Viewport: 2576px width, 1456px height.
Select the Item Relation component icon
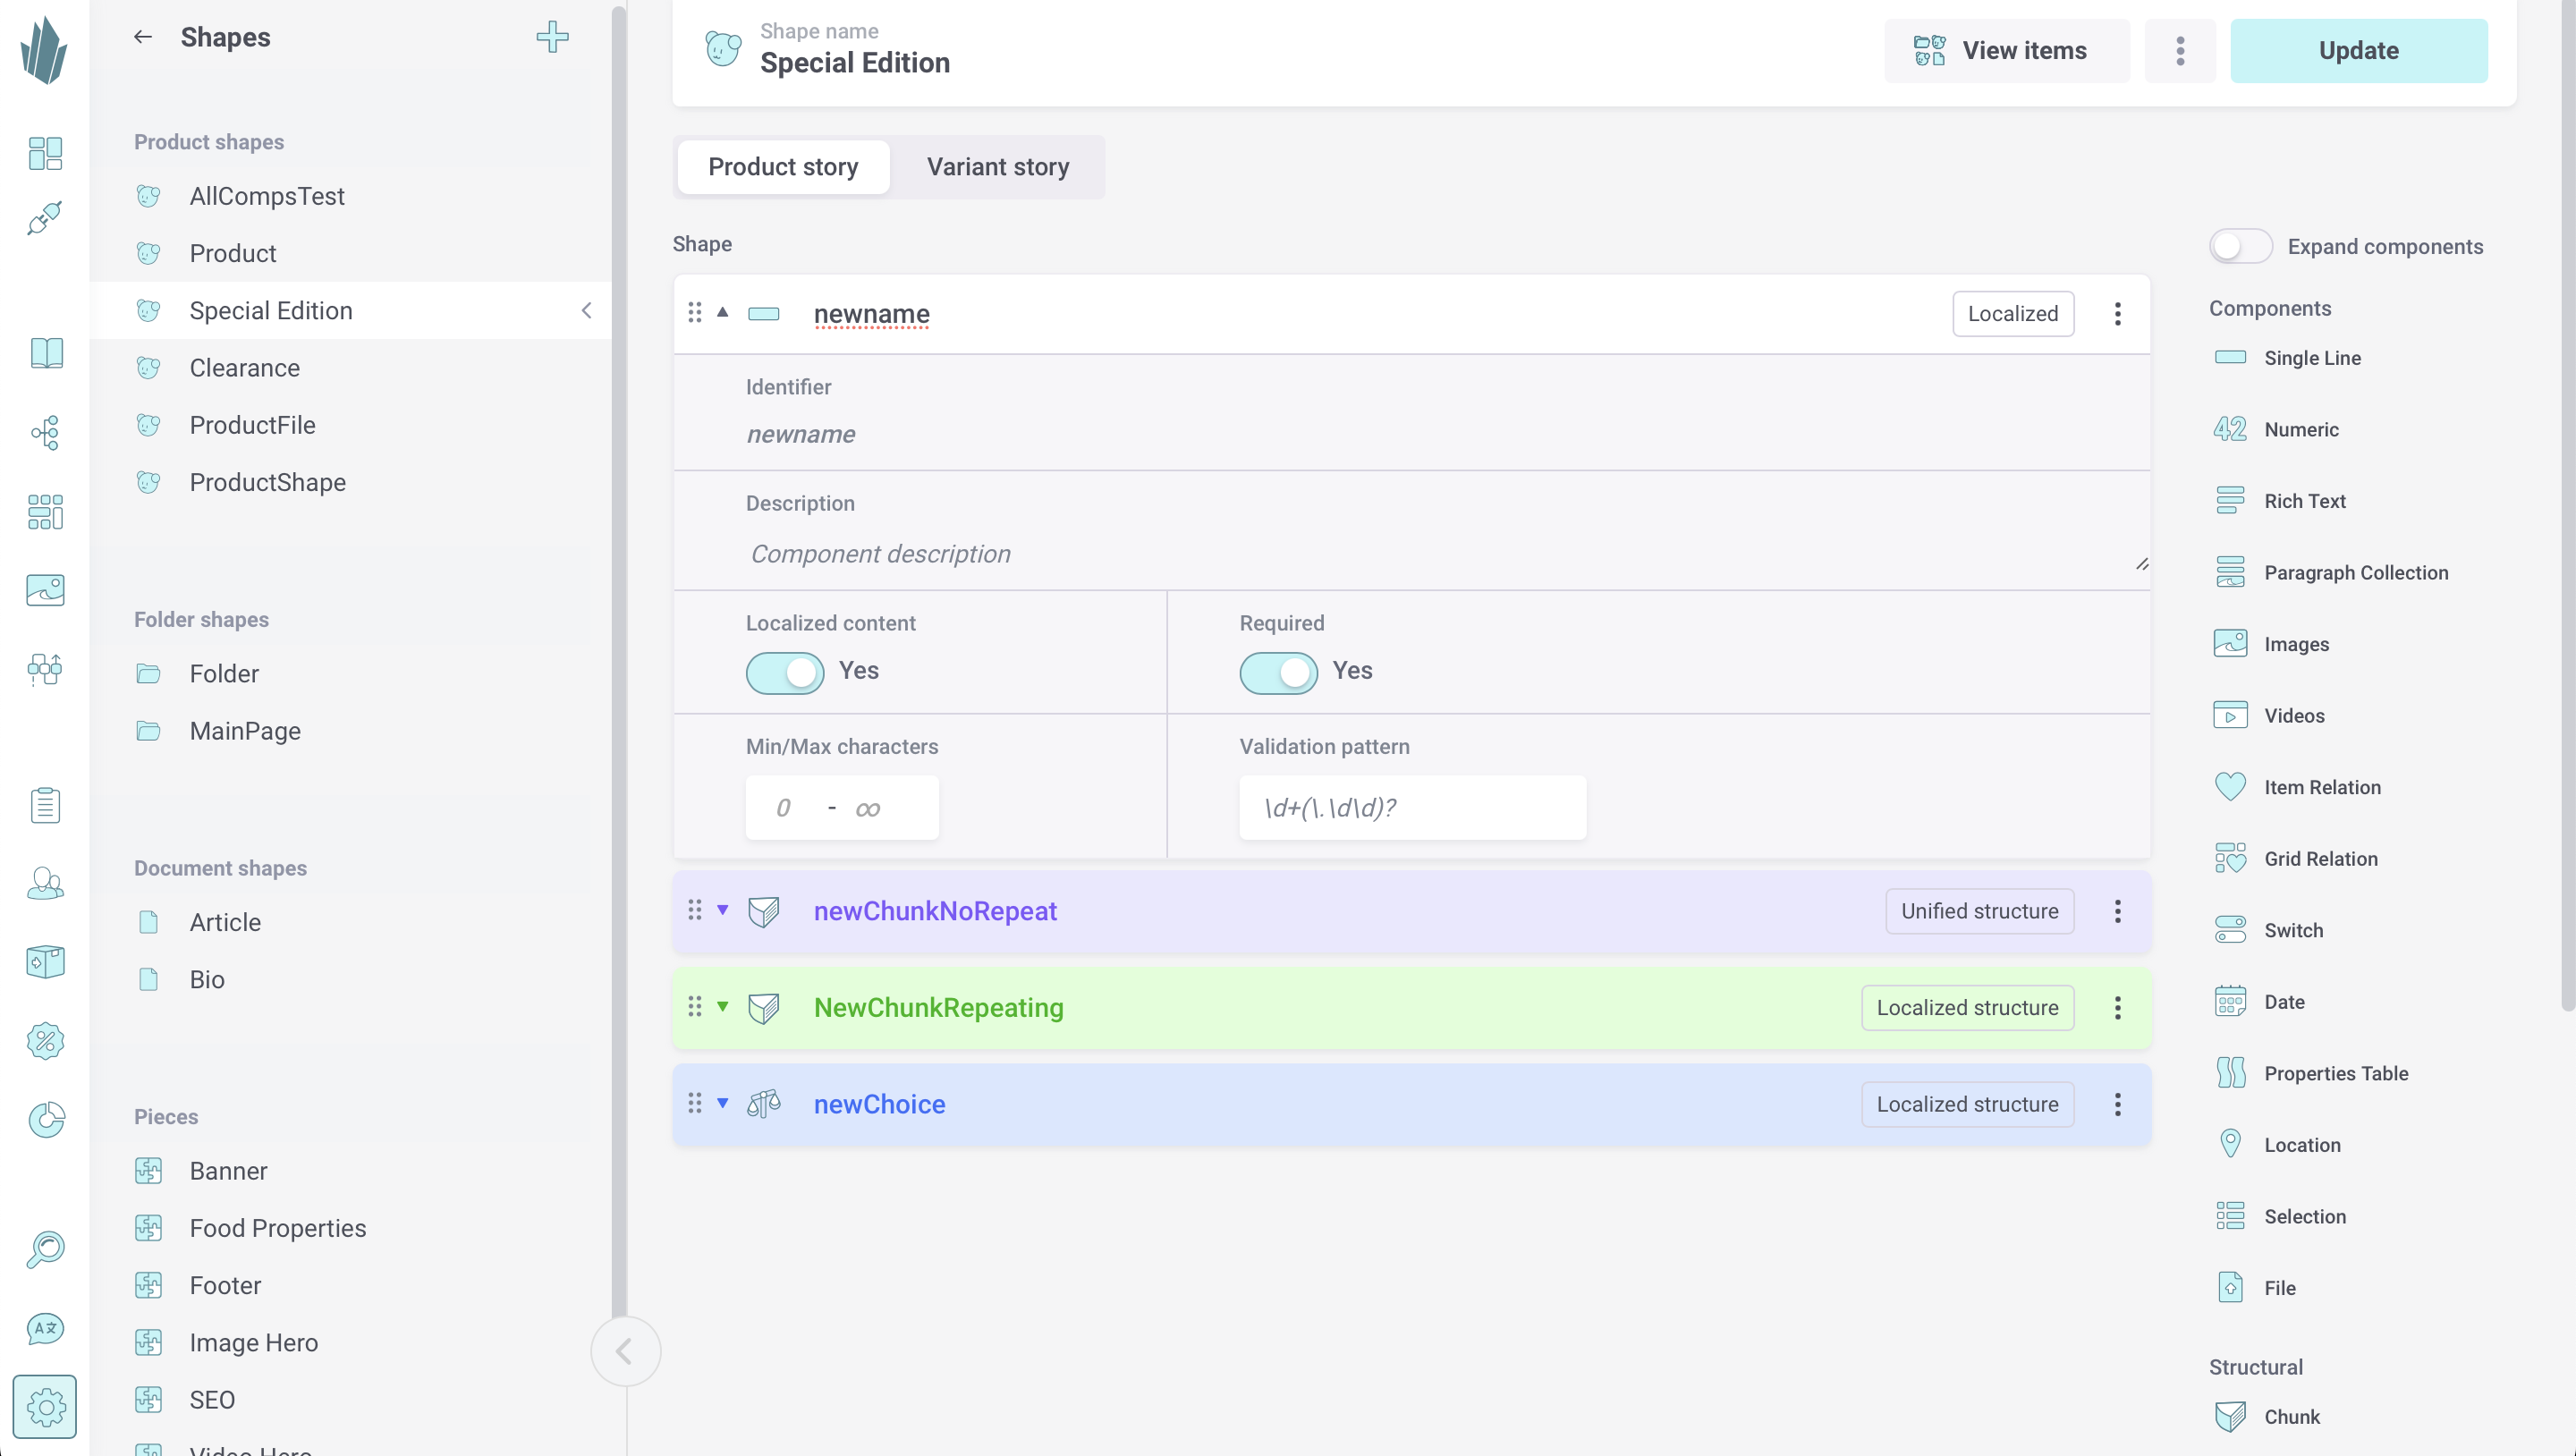click(x=2231, y=785)
